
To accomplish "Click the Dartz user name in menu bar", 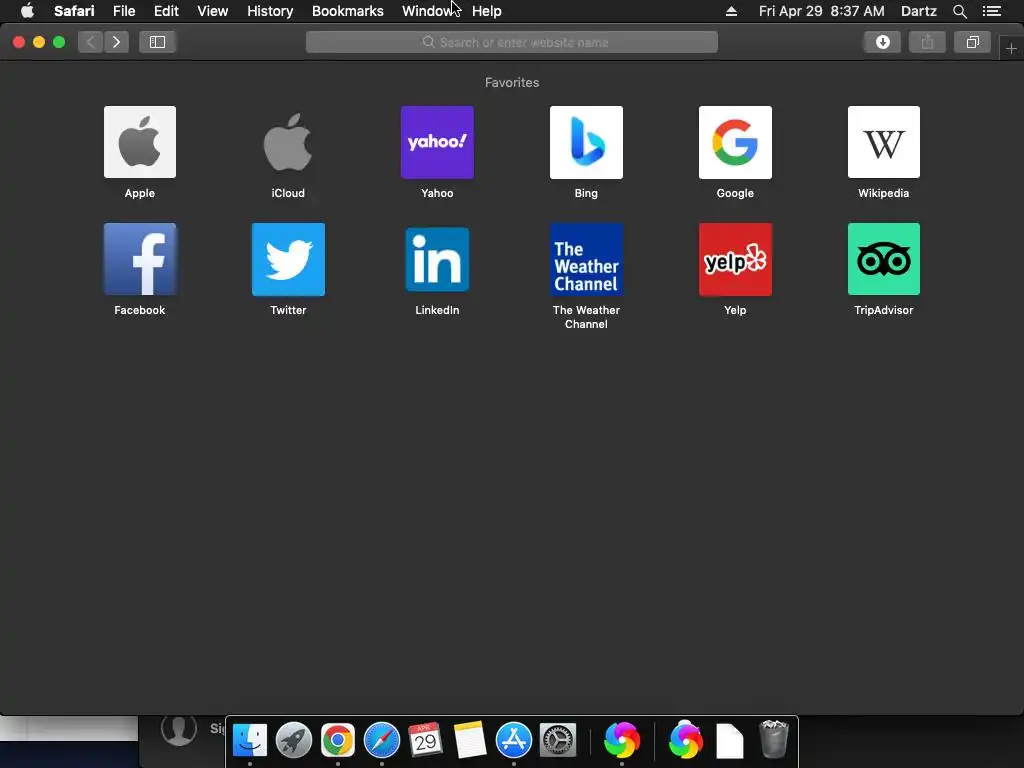I will coord(918,11).
